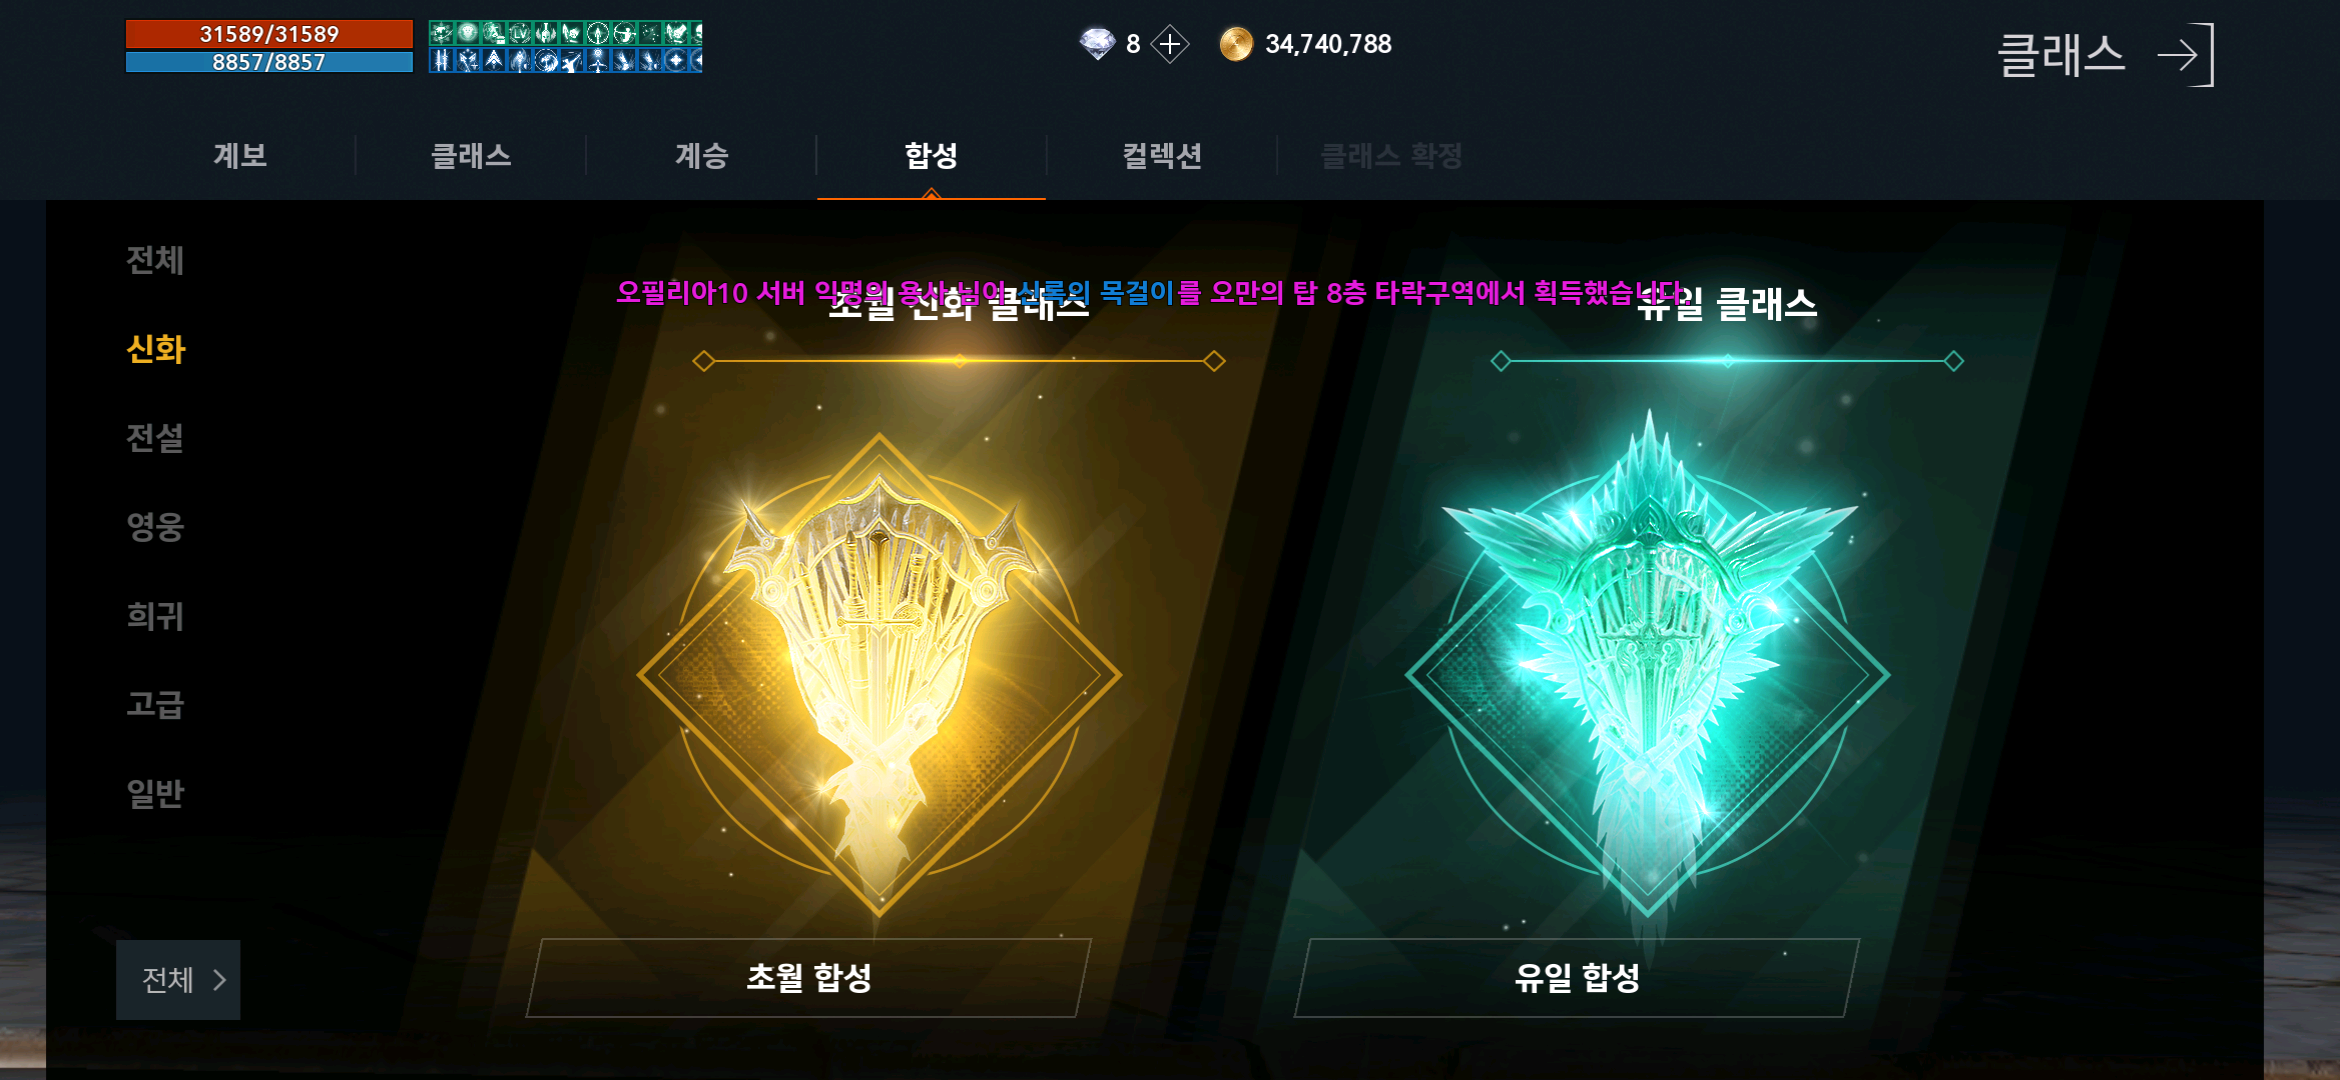The image size is (2340, 1080).
Task: Select 전설 grade in sidebar
Action: click(155, 438)
